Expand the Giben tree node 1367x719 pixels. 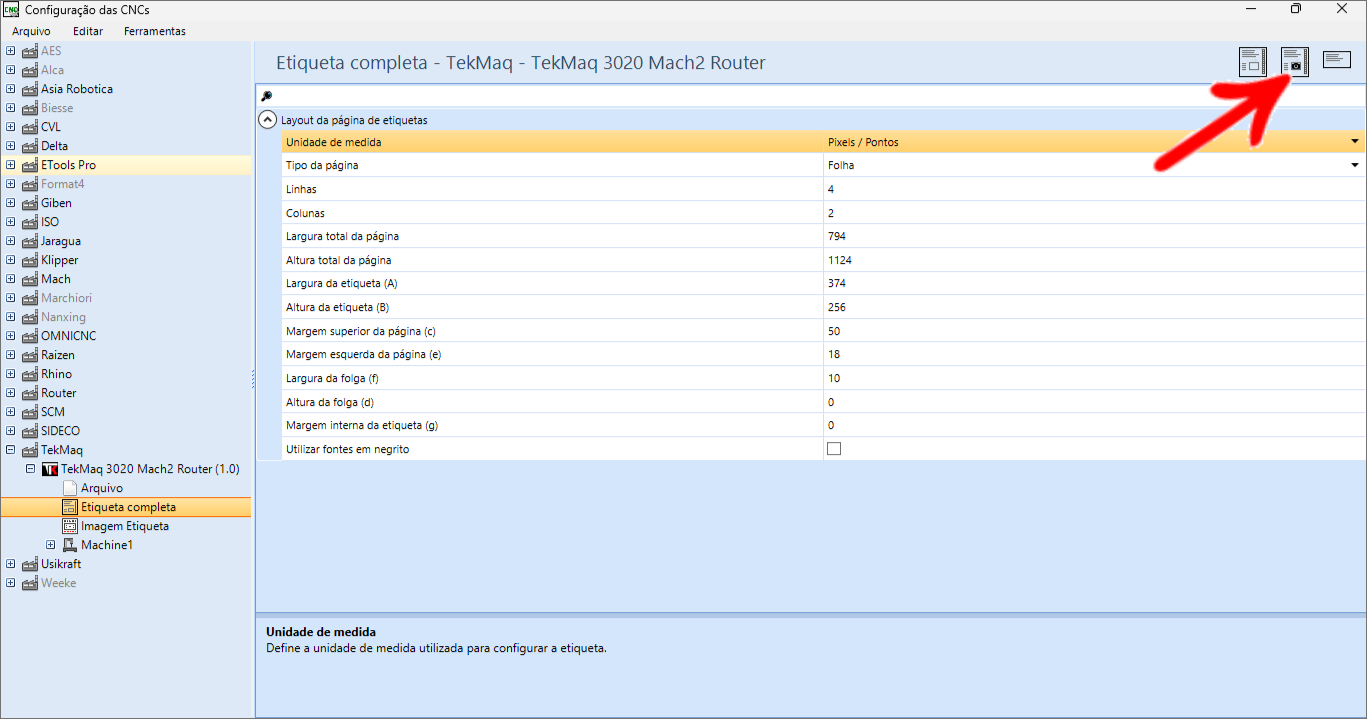(x=10, y=203)
